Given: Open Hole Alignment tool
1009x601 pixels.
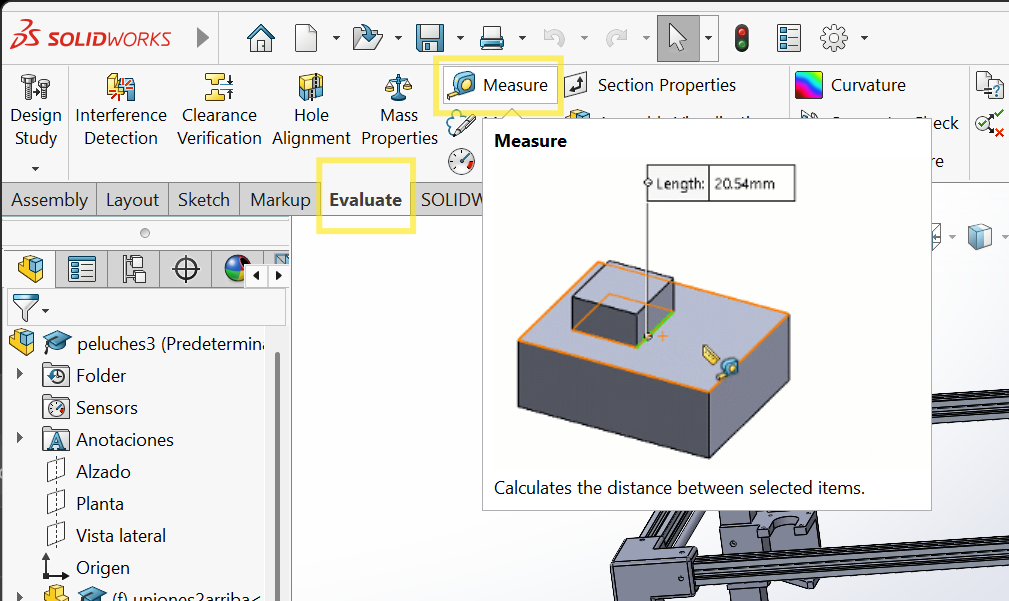Looking at the screenshot, I should pyautogui.click(x=311, y=111).
